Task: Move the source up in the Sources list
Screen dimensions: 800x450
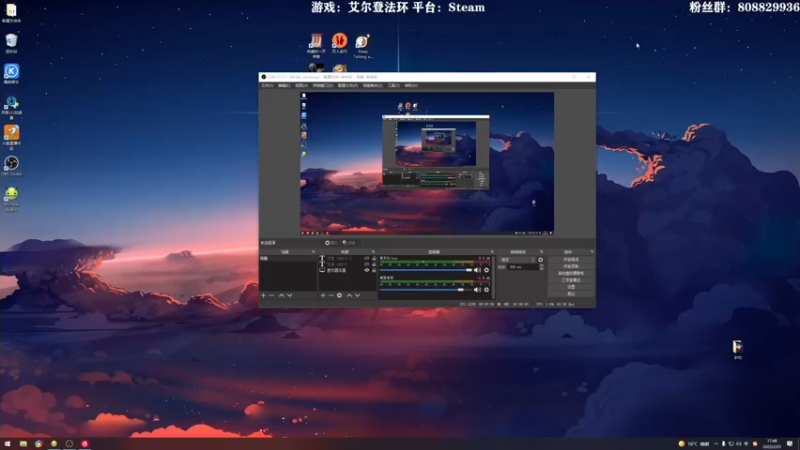Action: [349, 295]
